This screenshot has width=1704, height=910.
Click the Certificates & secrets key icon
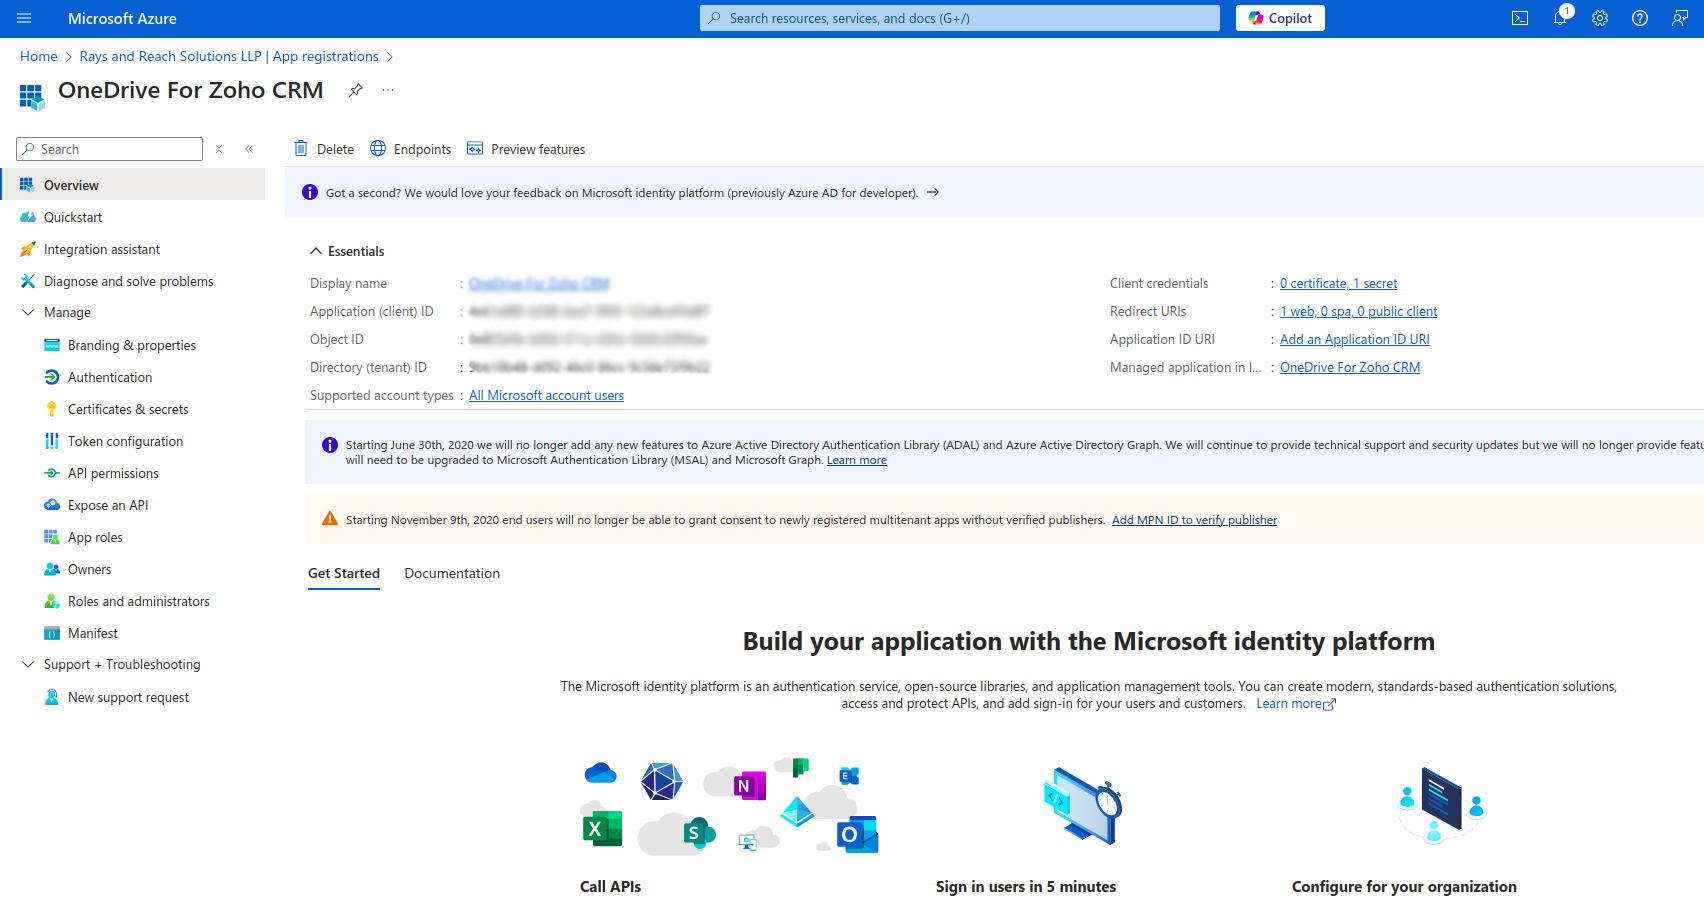tap(52, 409)
